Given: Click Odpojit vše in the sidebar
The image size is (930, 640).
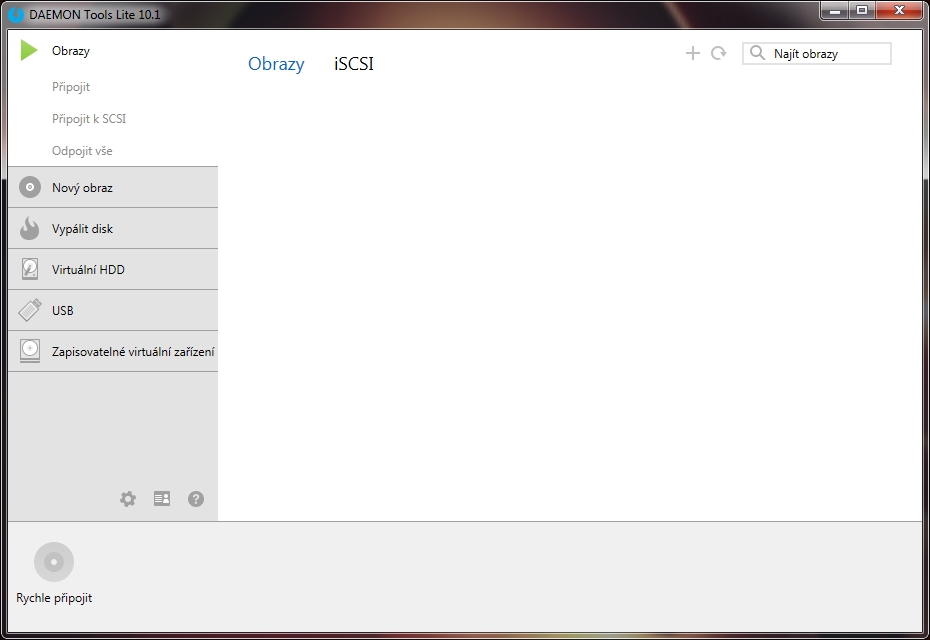Looking at the screenshot, I should point(82,151).
